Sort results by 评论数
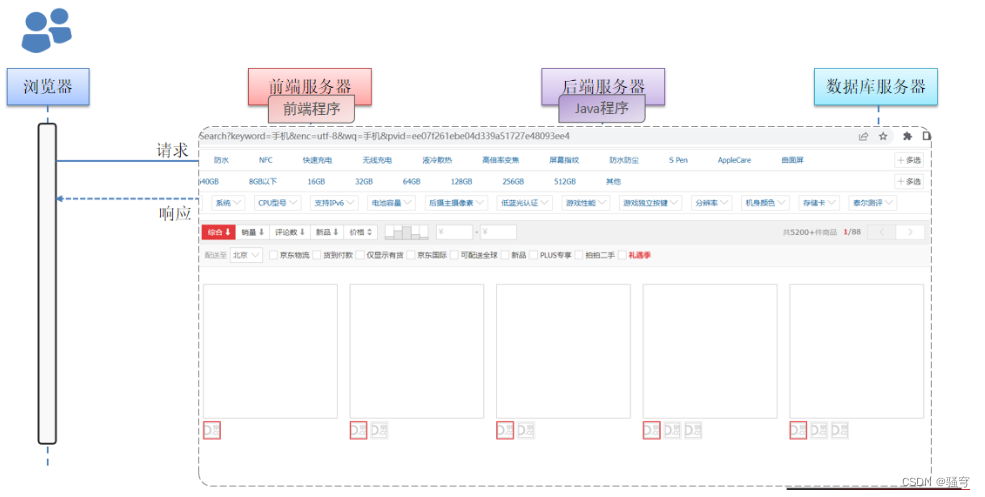985x497 pixels. [290, 232]
